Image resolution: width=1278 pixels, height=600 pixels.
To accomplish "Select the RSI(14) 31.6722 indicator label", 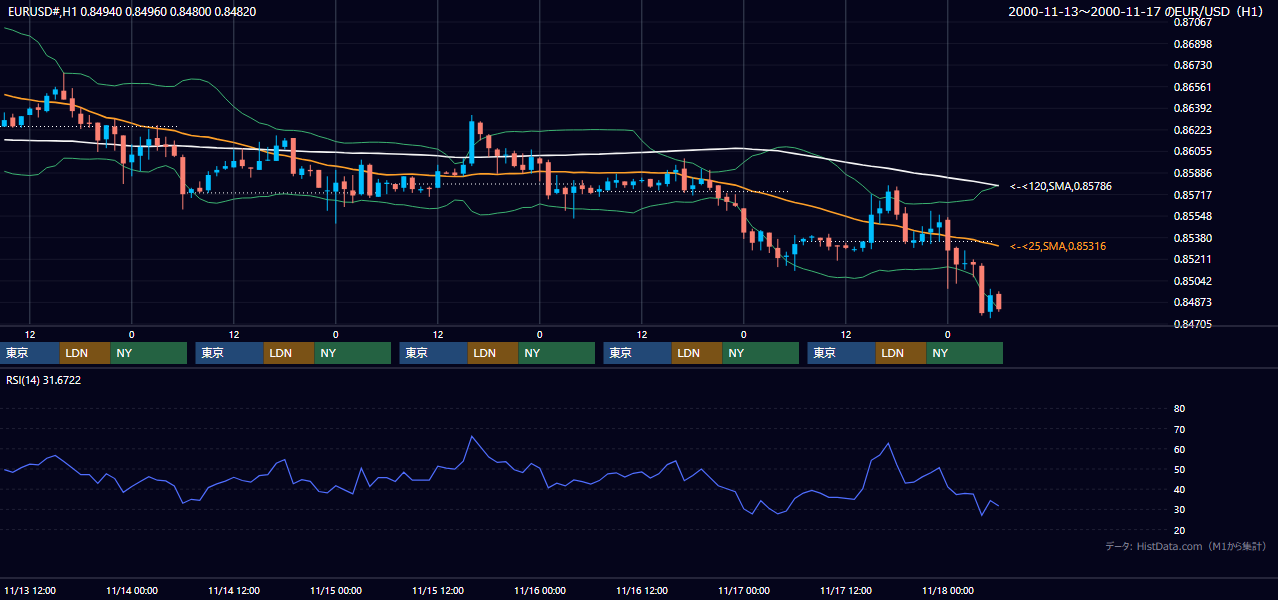I will [44, 380].
